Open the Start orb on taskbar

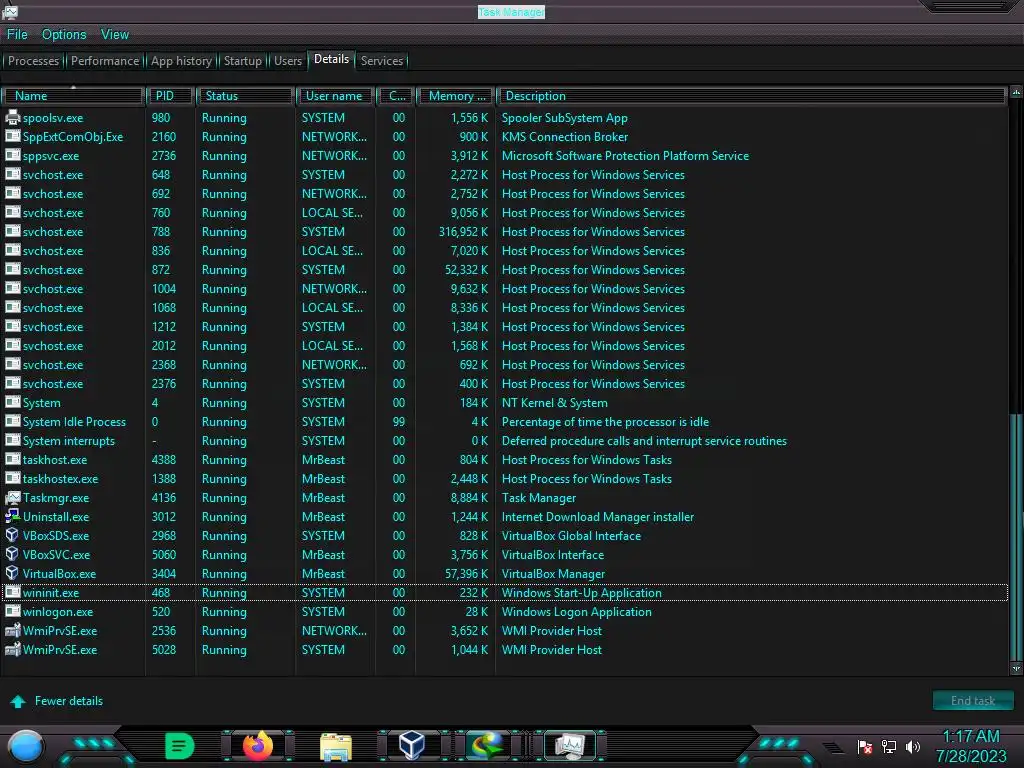pos(26,746)
